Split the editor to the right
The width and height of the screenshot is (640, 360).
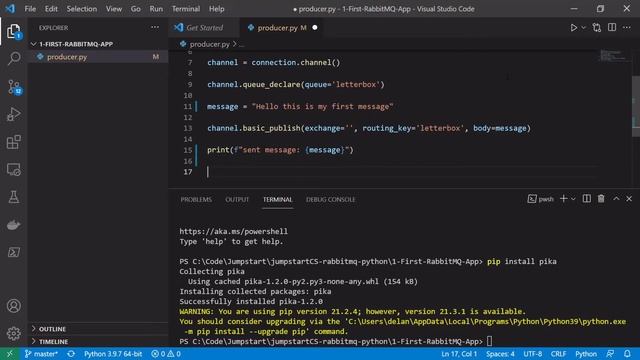point(612,28)
